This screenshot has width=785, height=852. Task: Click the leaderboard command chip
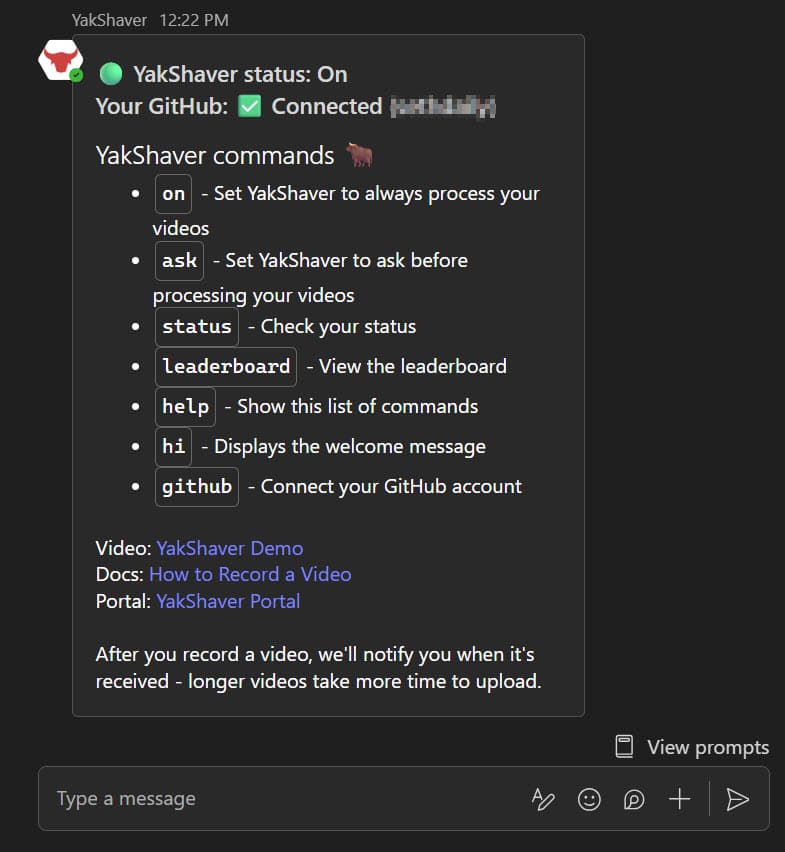coord(225,367)
